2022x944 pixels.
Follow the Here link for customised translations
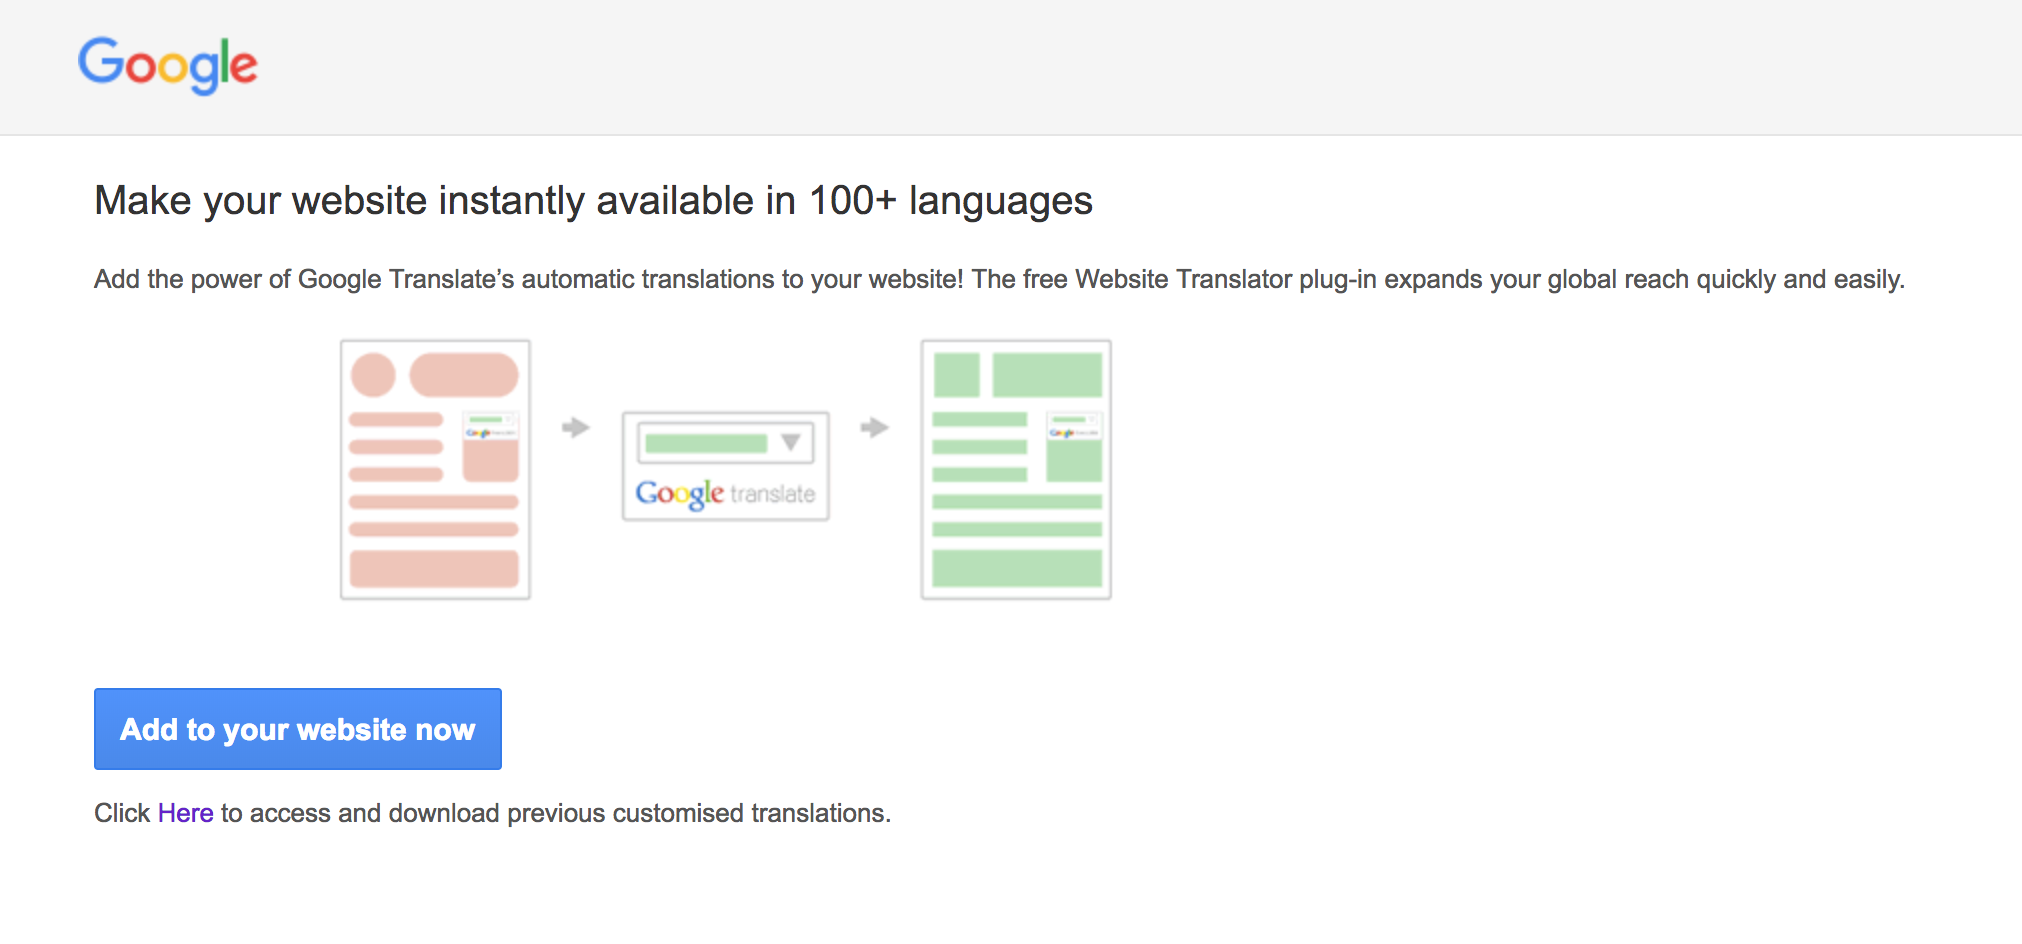point(185,813)
